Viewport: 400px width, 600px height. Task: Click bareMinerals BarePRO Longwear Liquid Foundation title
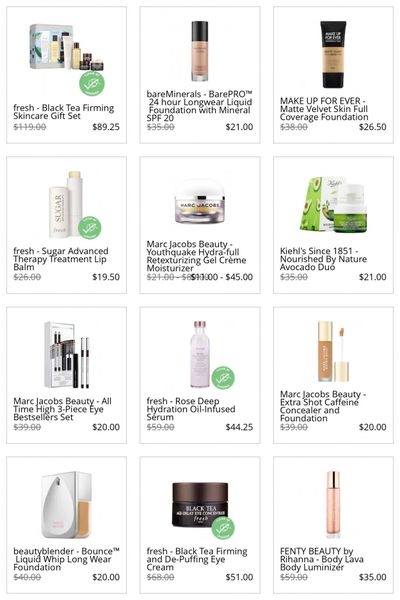199,106
